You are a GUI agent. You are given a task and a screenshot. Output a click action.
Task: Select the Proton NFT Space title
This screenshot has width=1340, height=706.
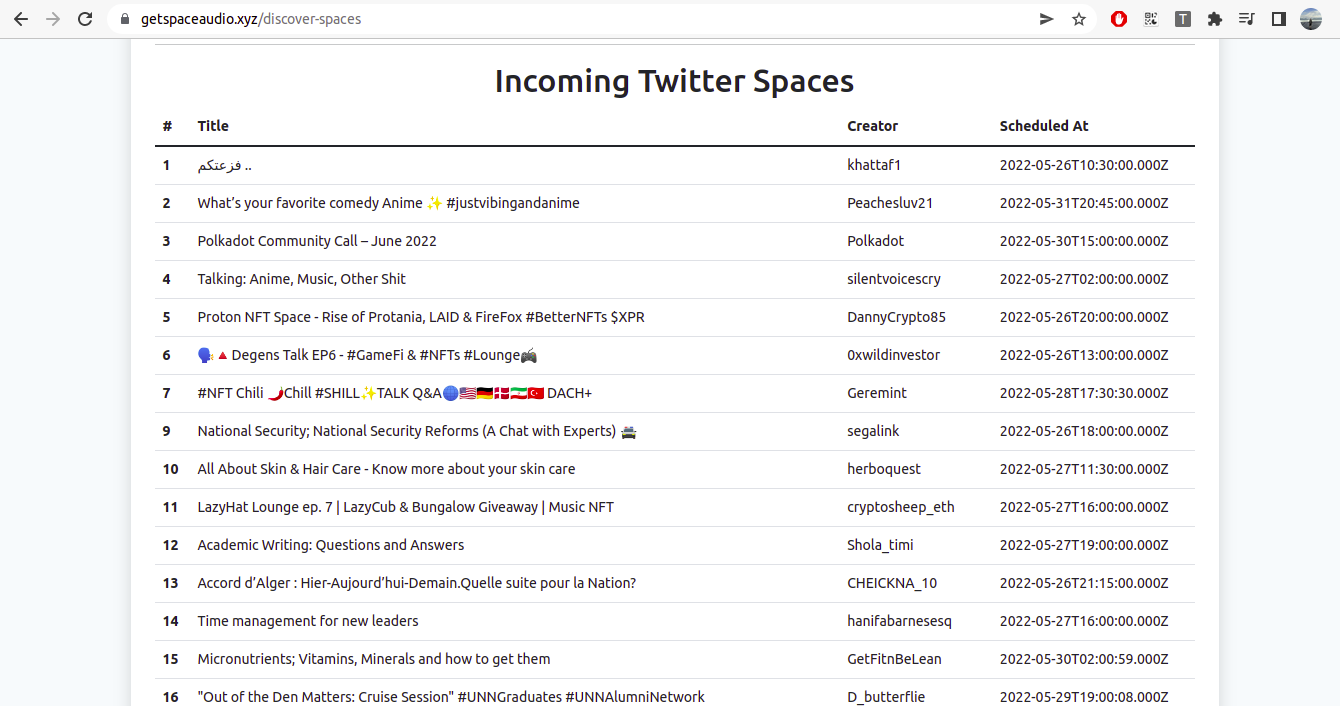421,317
